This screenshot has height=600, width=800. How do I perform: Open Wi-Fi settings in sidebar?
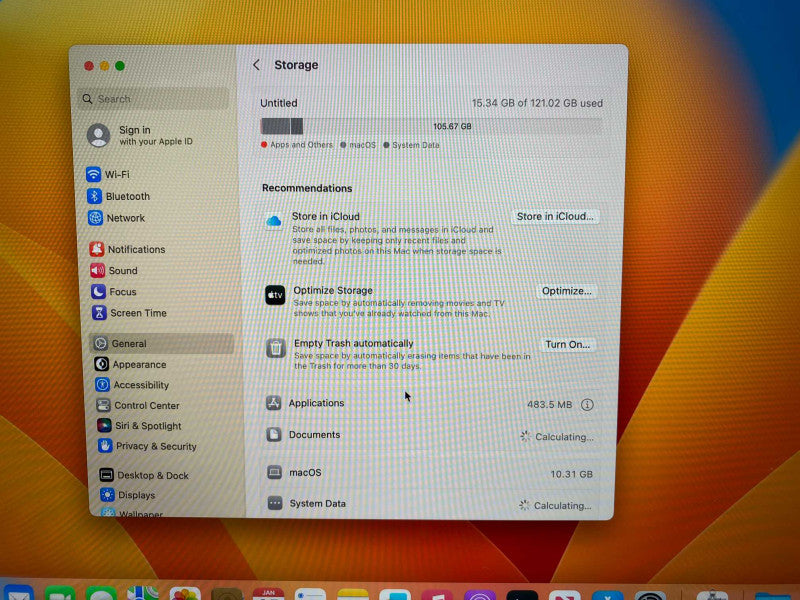108,174
